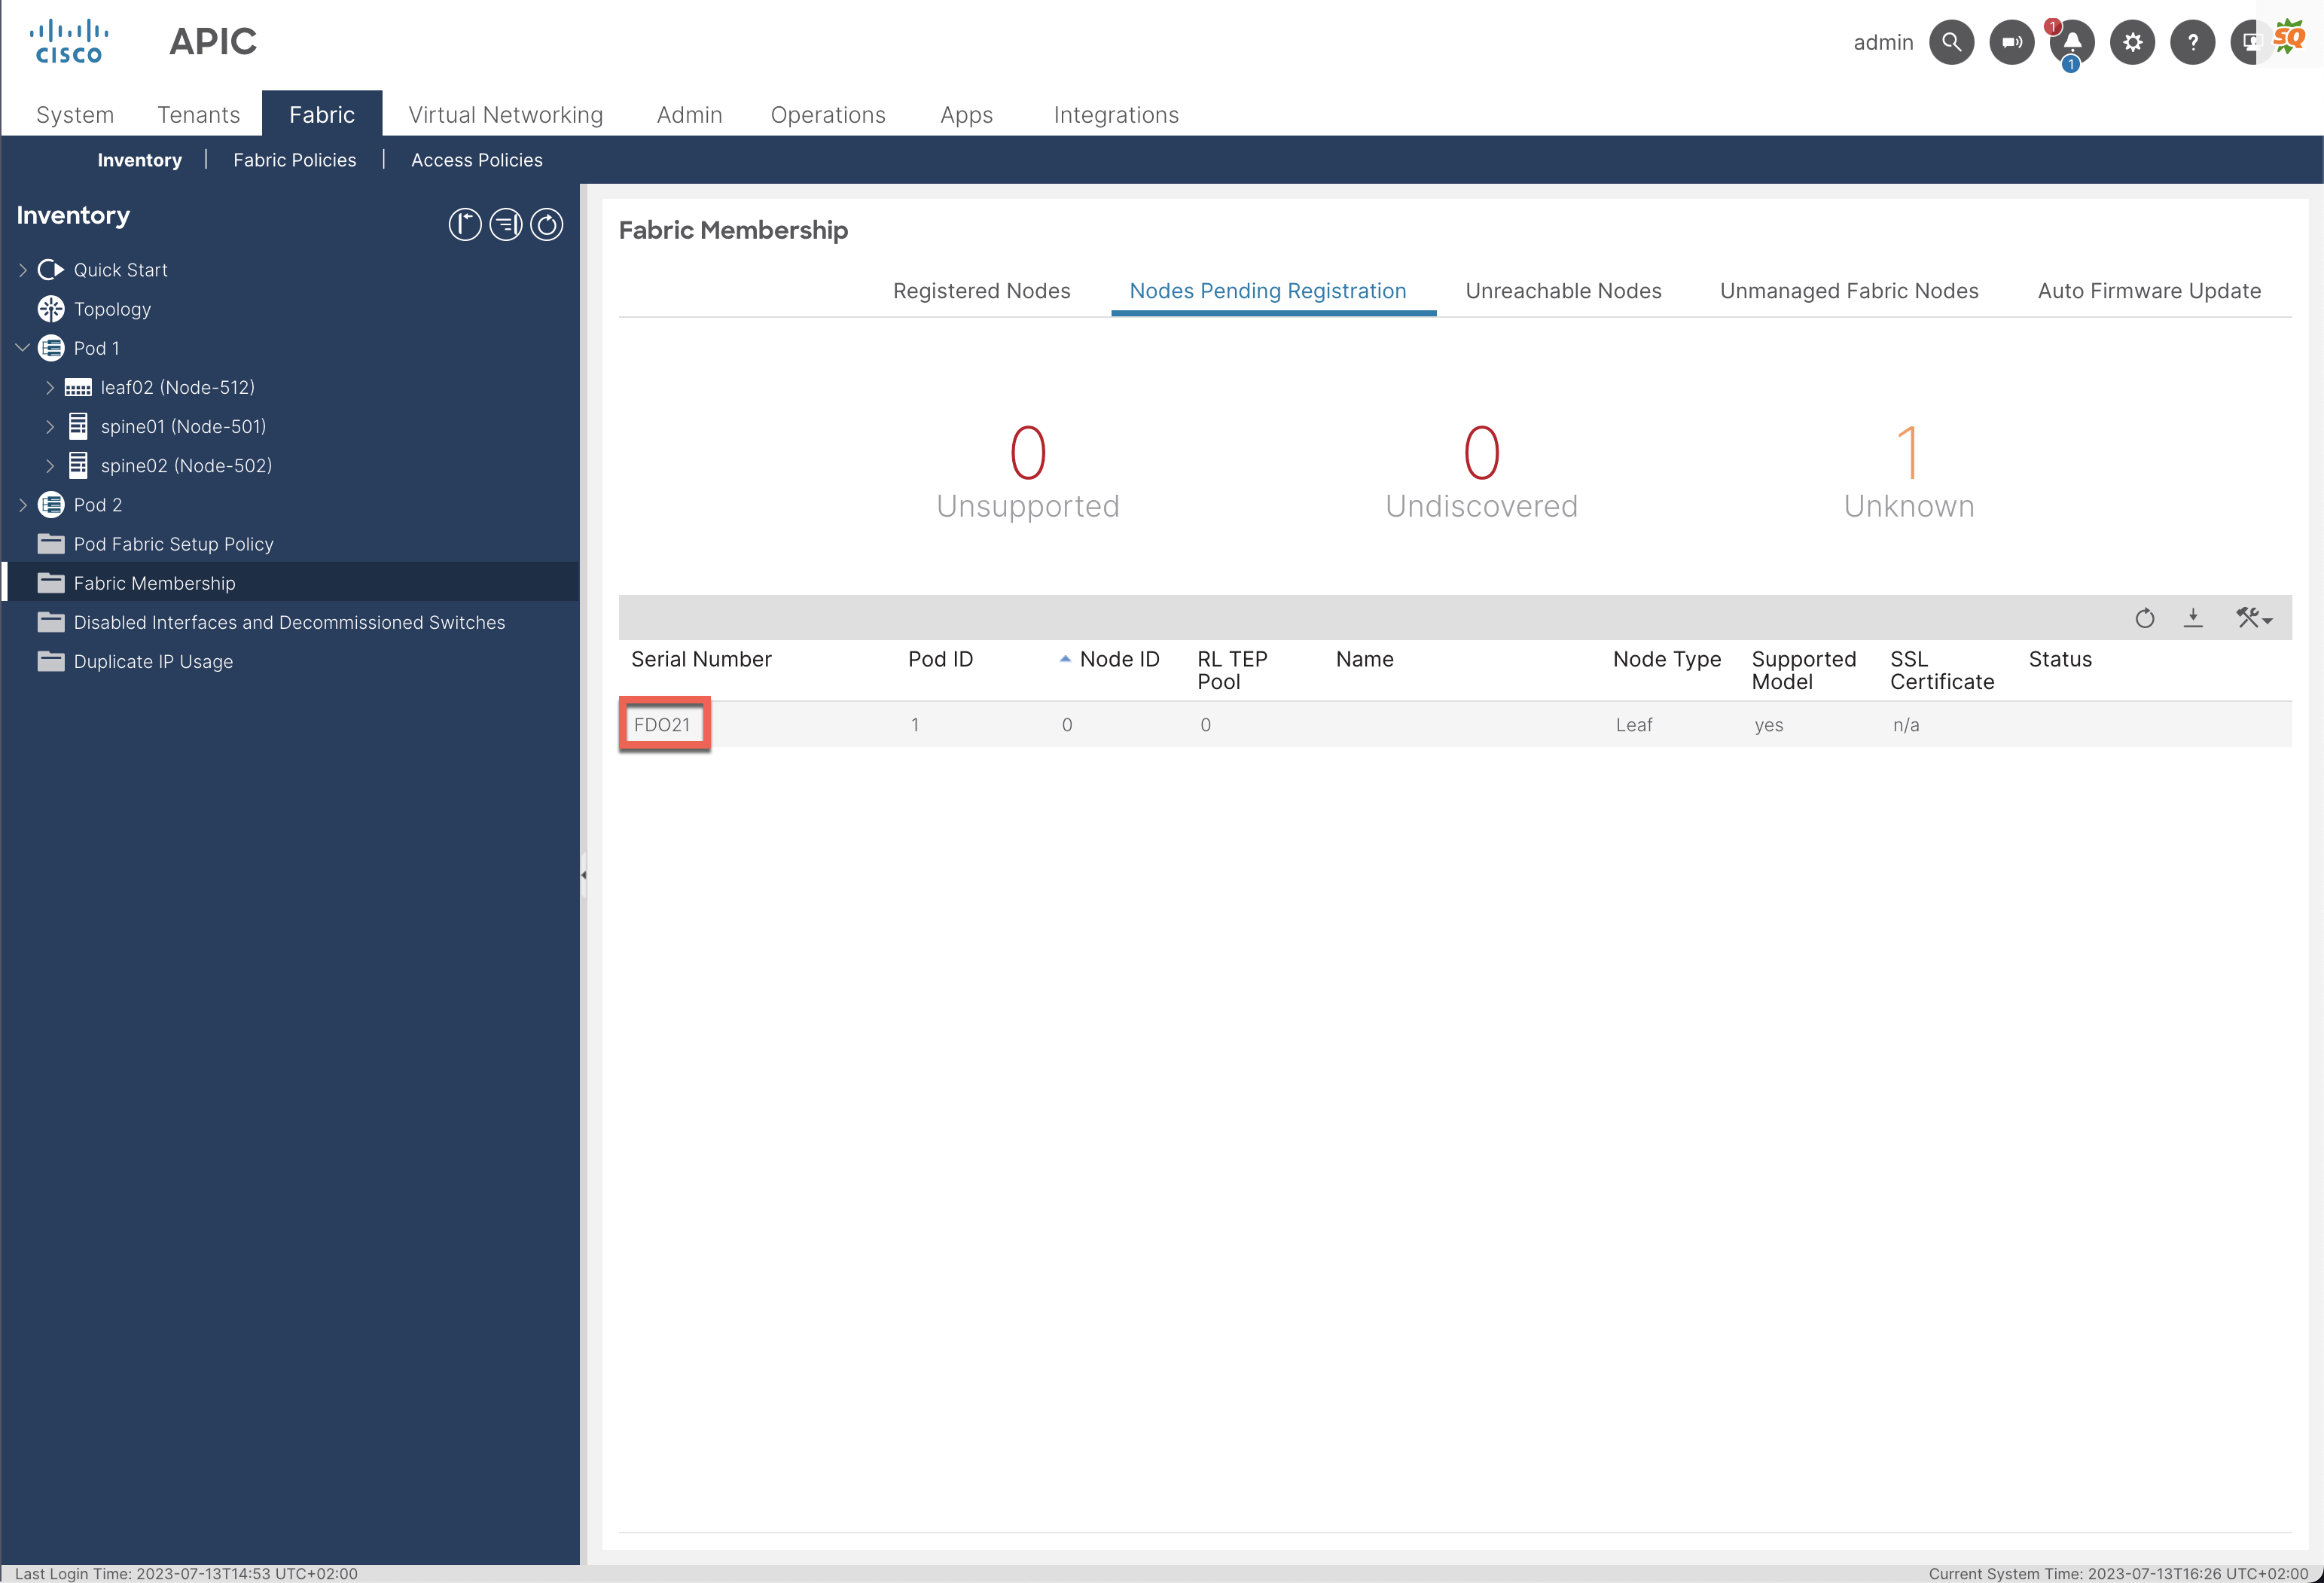Refresh the Inventory tree

(x=546, y=225)
